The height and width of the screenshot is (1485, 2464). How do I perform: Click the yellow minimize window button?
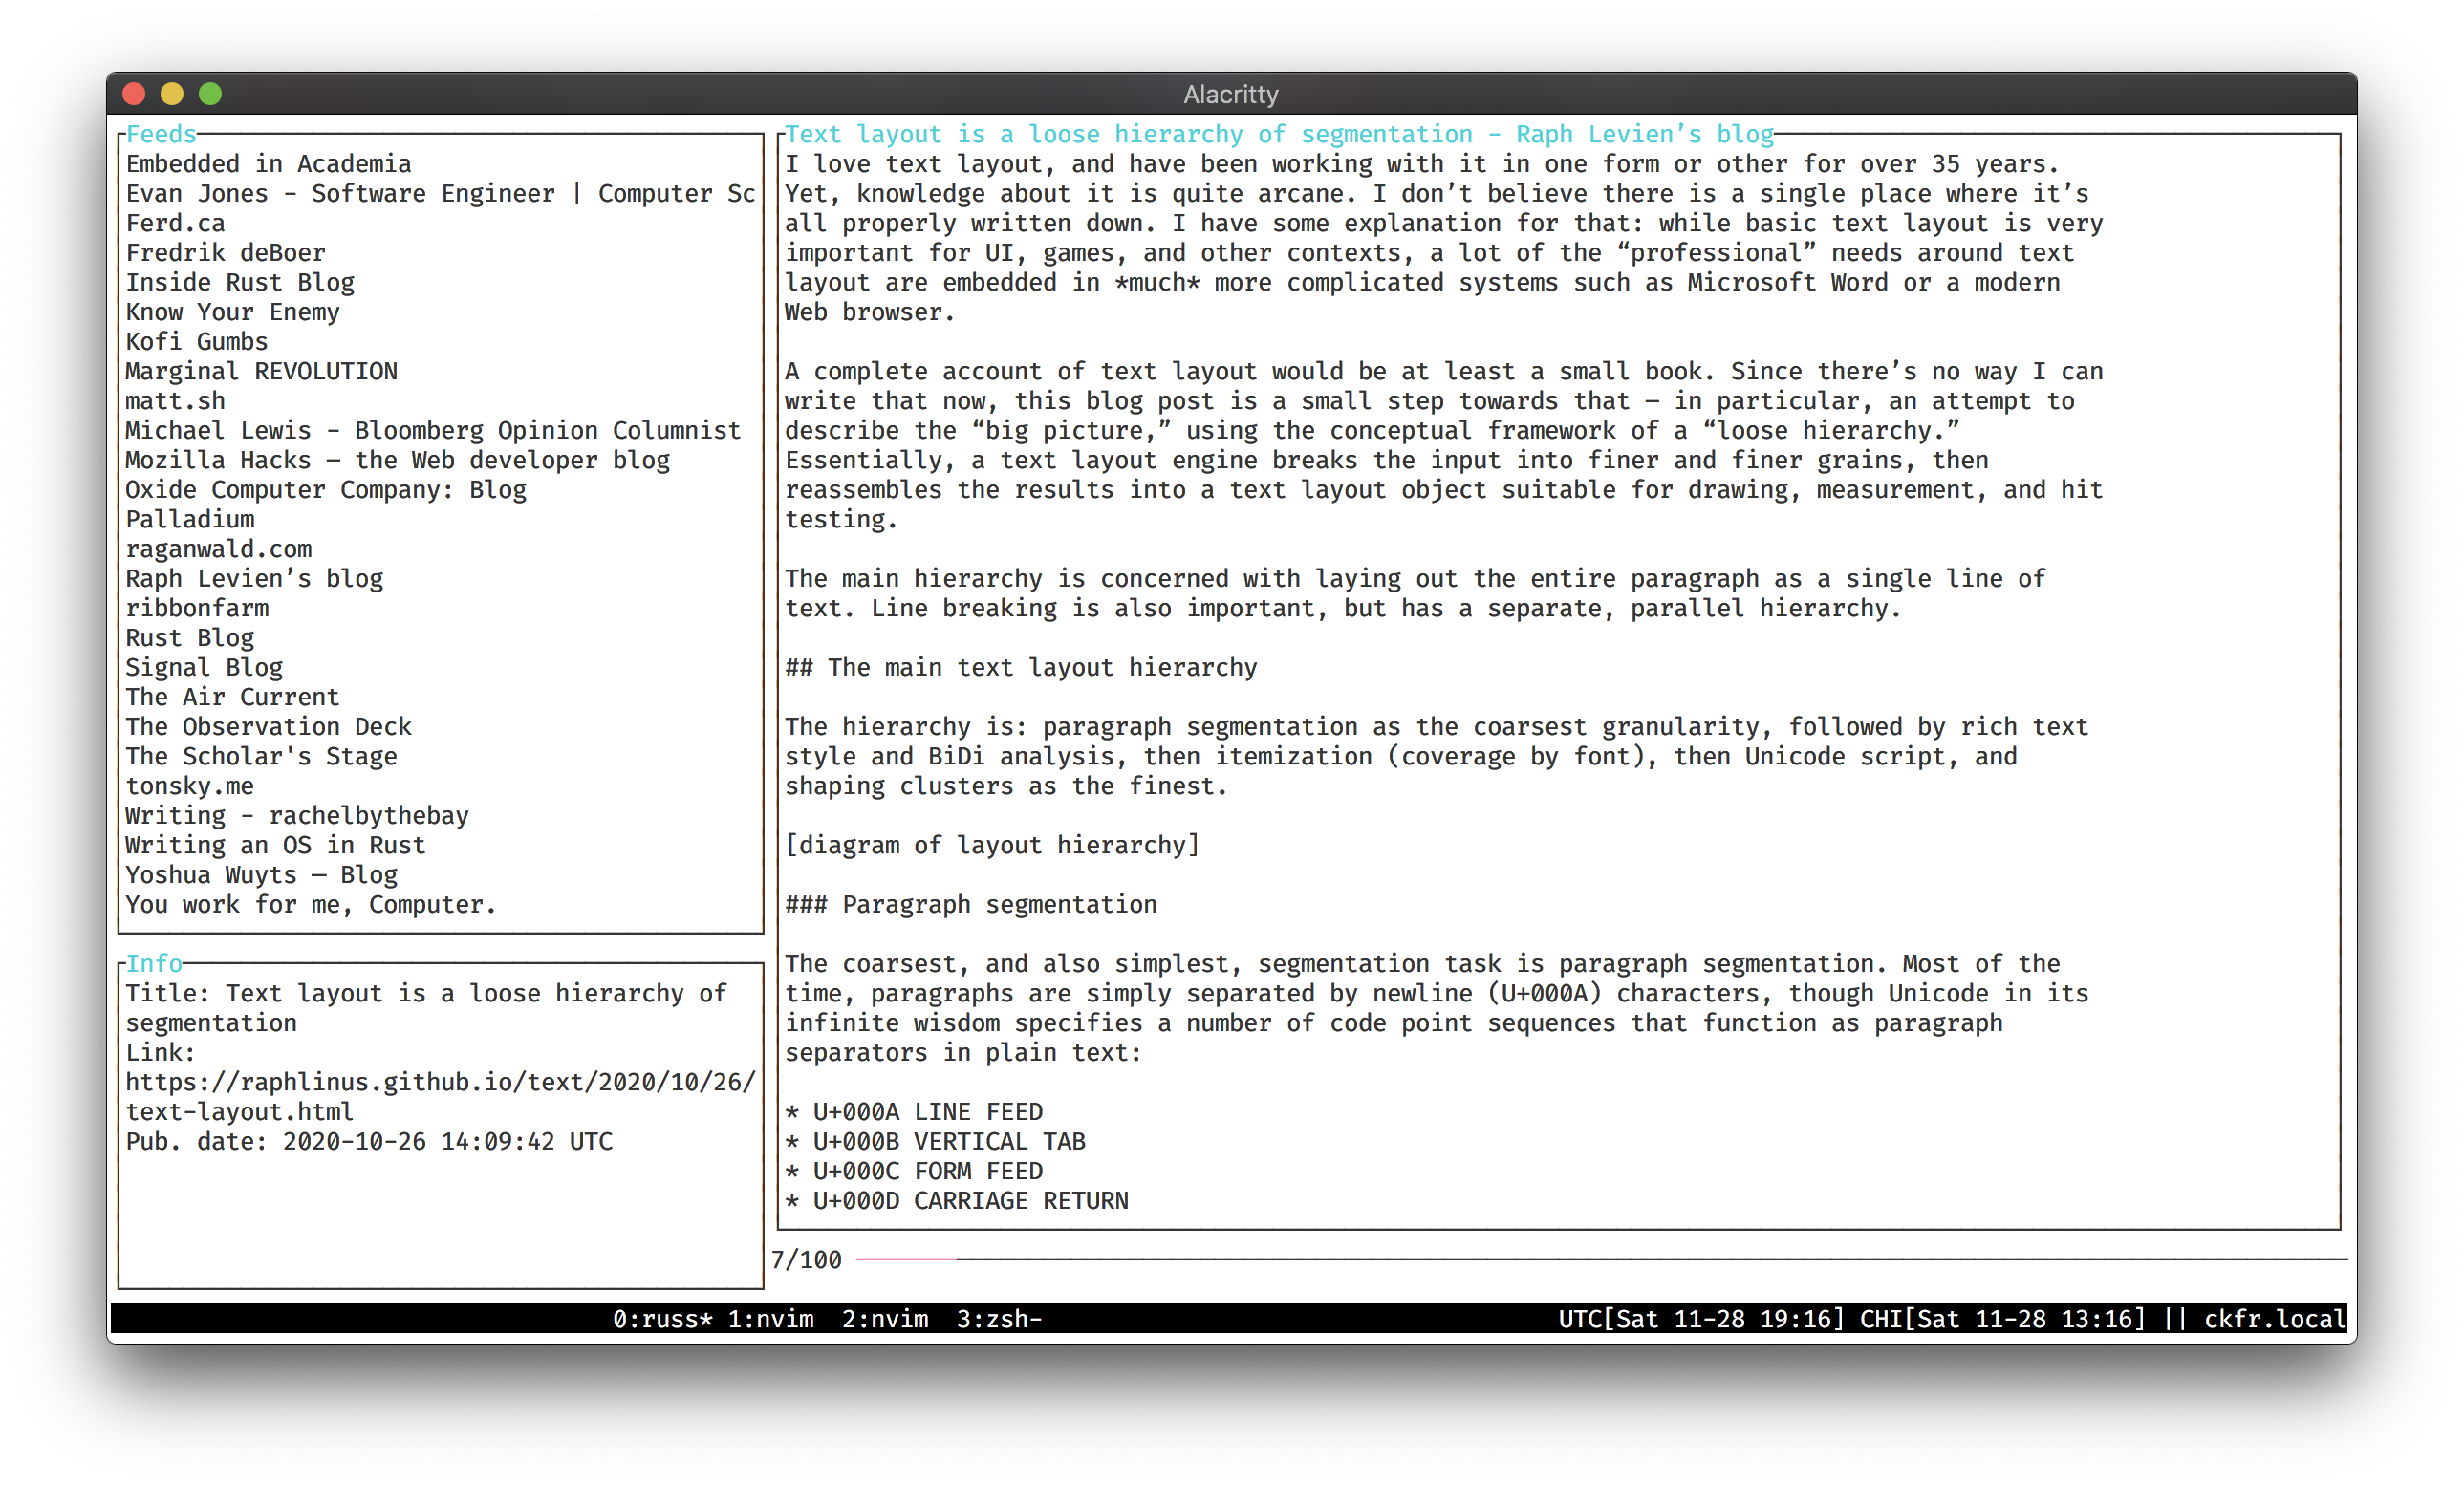tap(172, 94)
